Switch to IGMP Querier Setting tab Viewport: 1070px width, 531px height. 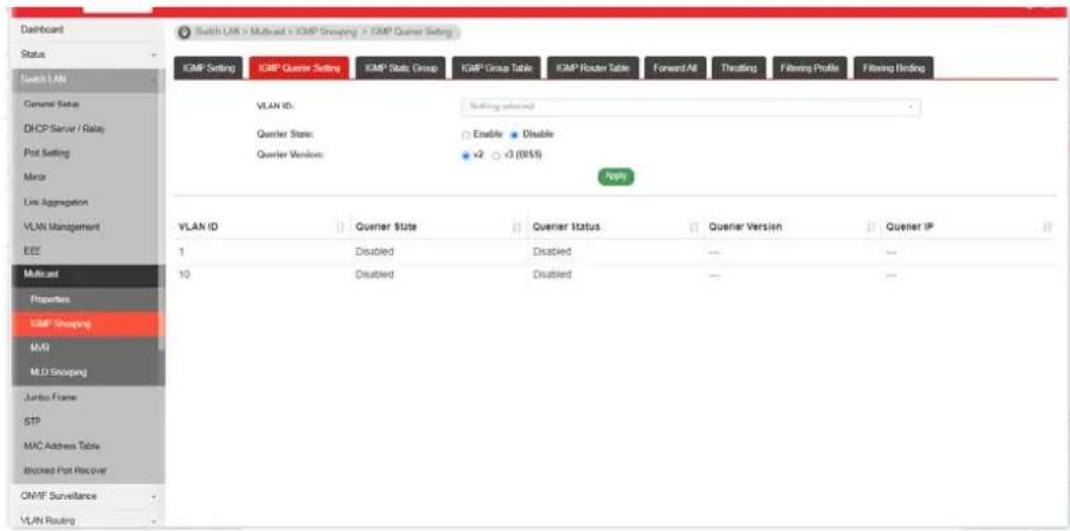(x=300, y=68)
